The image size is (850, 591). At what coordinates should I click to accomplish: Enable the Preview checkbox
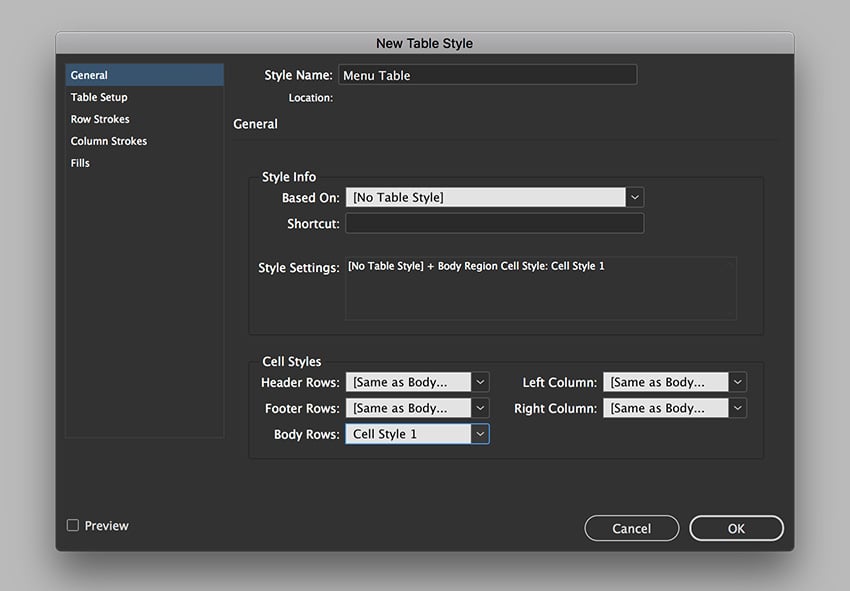point(72,525)
